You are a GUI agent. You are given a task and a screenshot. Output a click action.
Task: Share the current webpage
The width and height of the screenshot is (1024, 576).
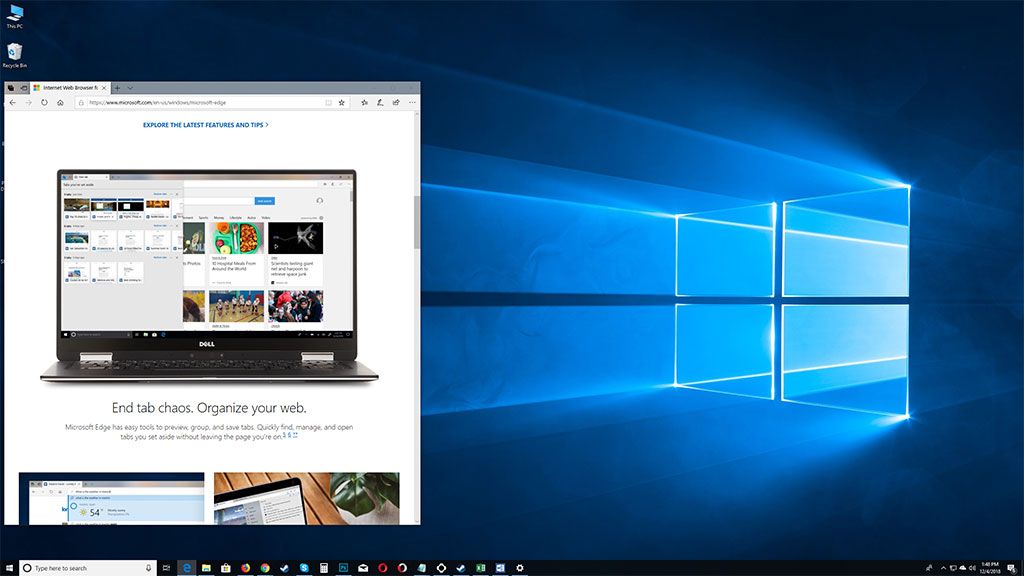(394, 102)
